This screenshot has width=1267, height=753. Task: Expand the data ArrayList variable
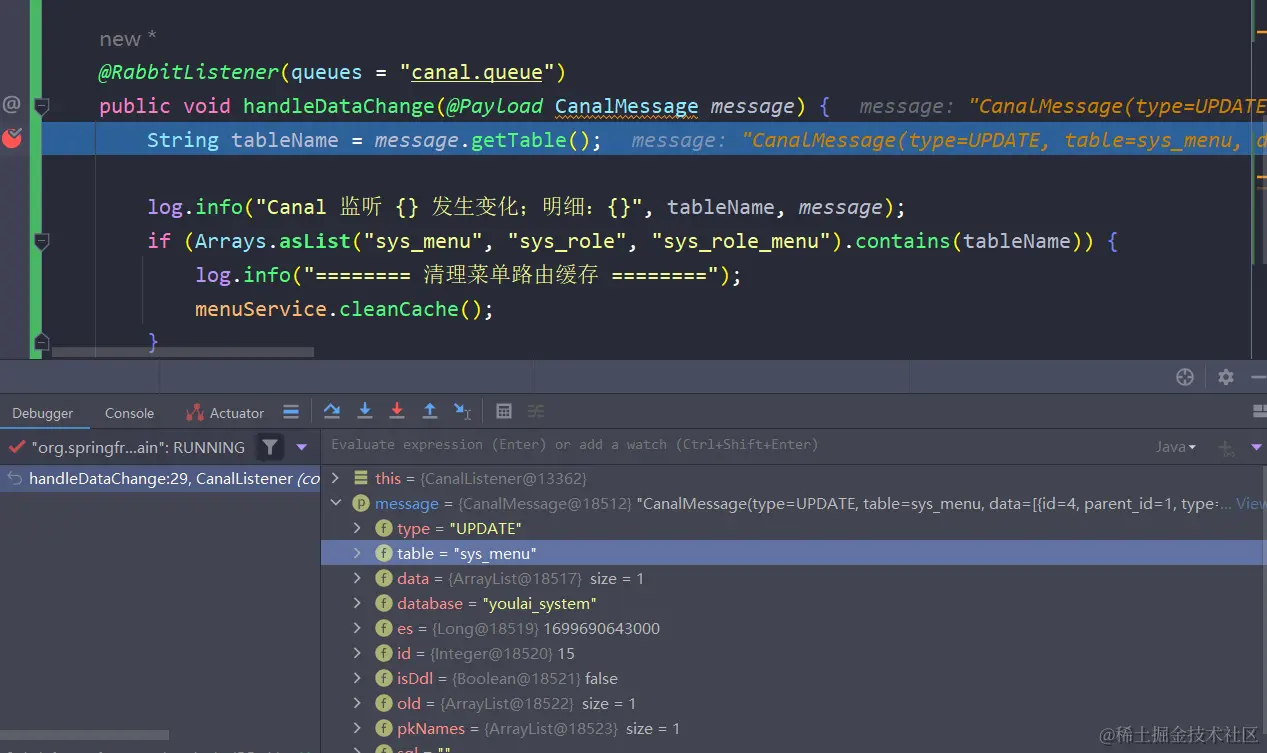coord(357,578)
